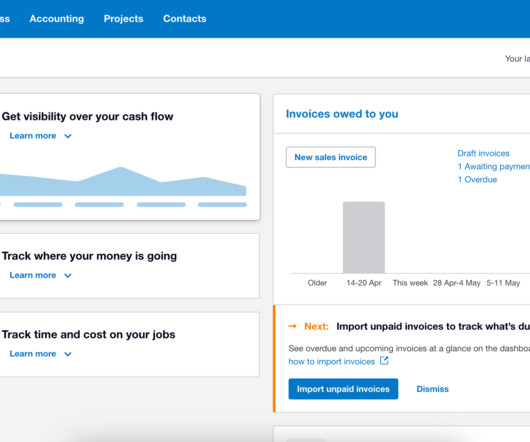
Task: Expand chevron under Track time and cost on jobs
Action: pyautogui.click(x=68, y=354)
